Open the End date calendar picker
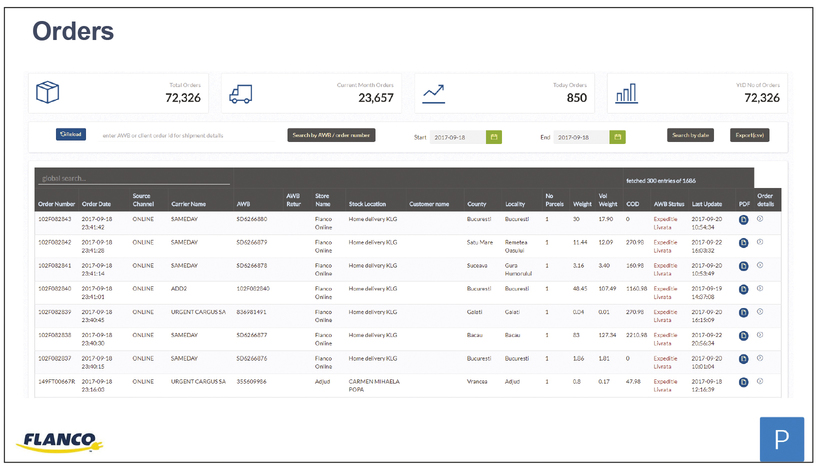The image size is (817, 474). [x=618, y=136]
